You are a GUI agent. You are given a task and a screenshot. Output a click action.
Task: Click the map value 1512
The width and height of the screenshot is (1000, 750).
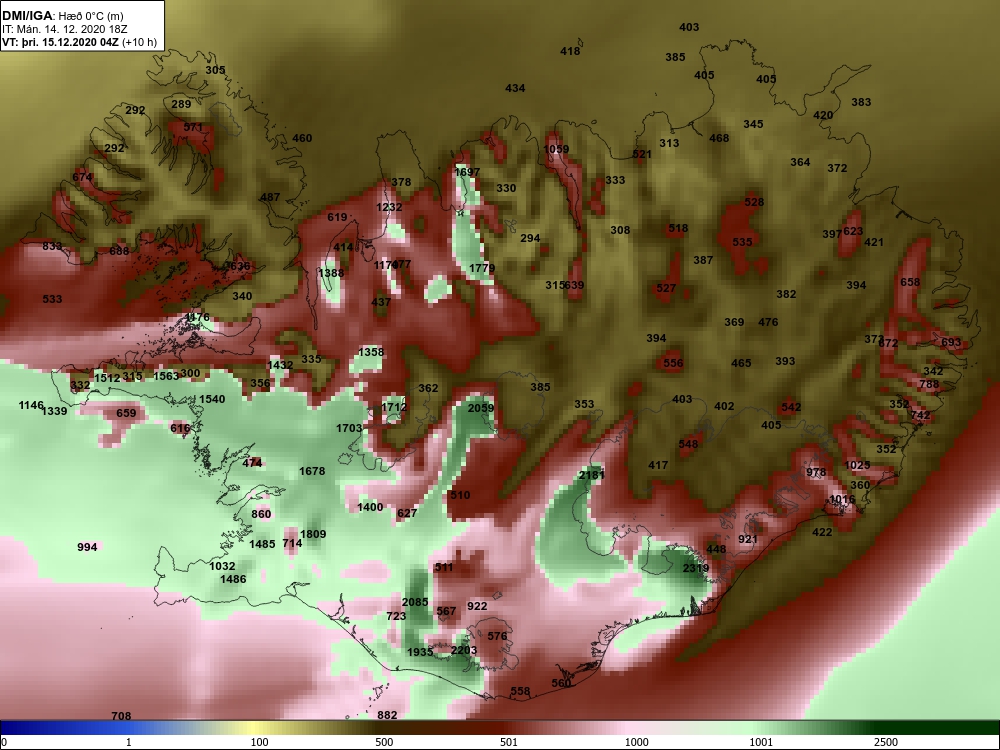click(x=107, y=378)
